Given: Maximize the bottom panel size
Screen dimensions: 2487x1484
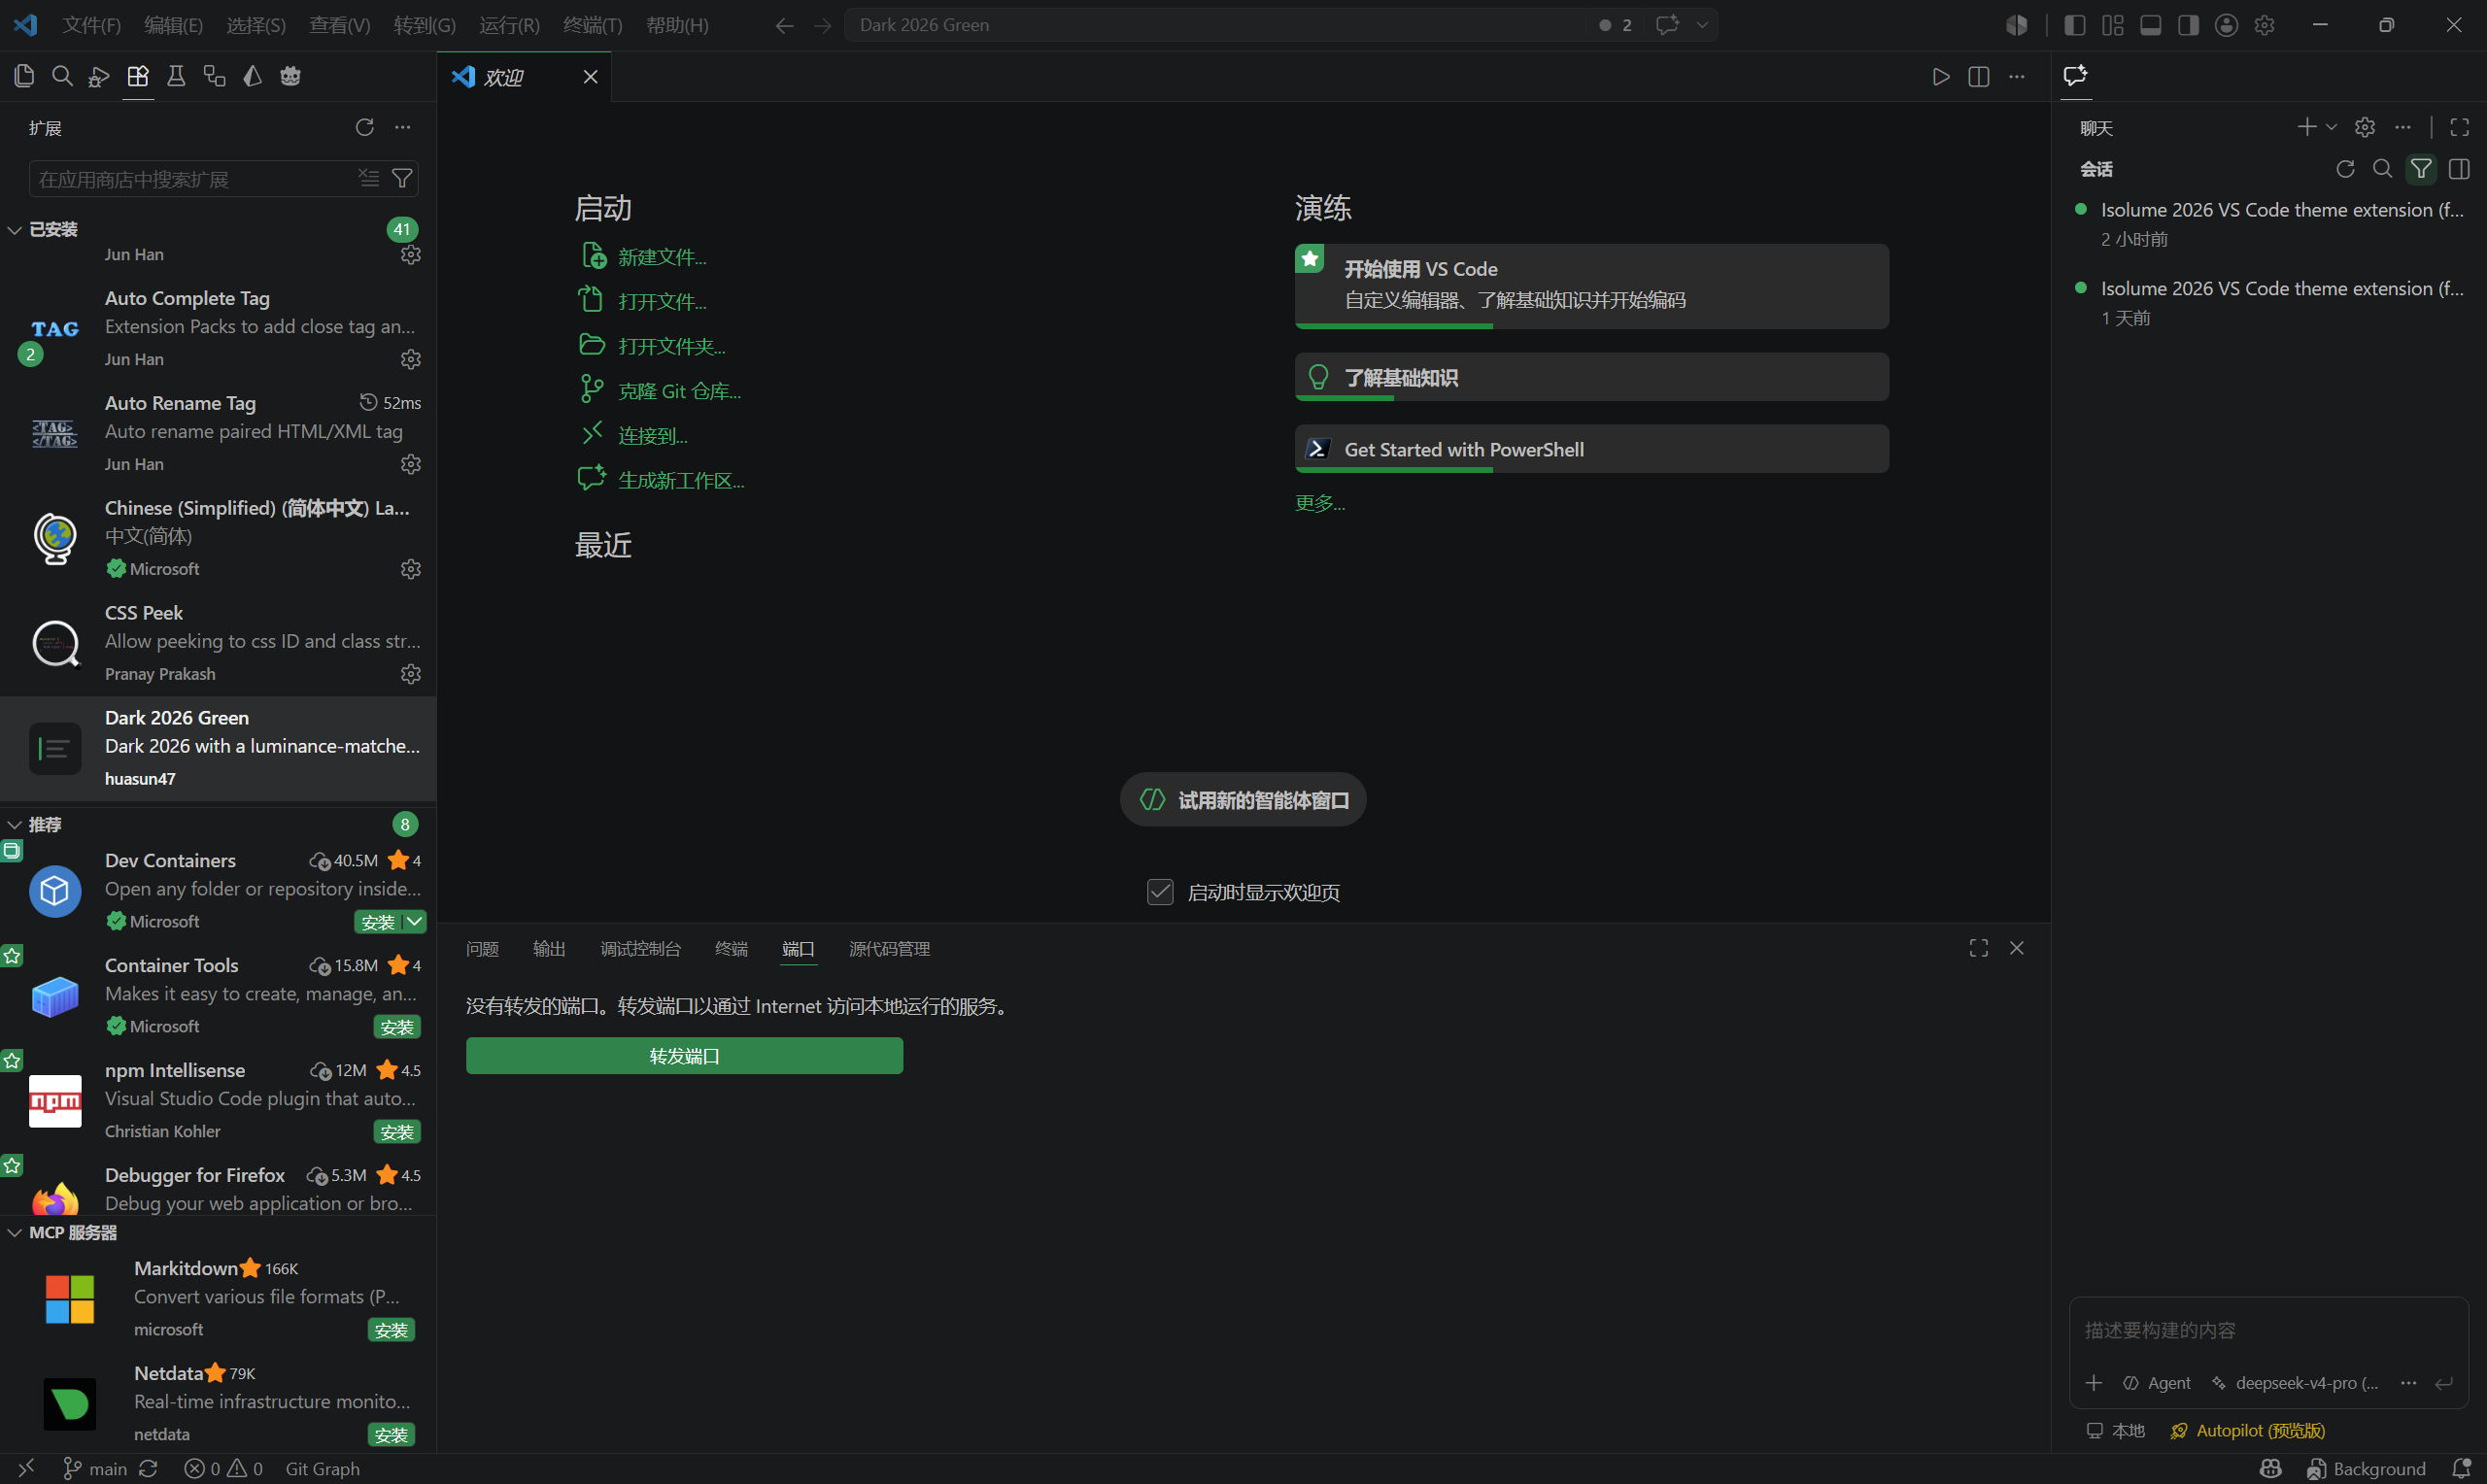Looking at the screenshot, I should [1979, 948].
